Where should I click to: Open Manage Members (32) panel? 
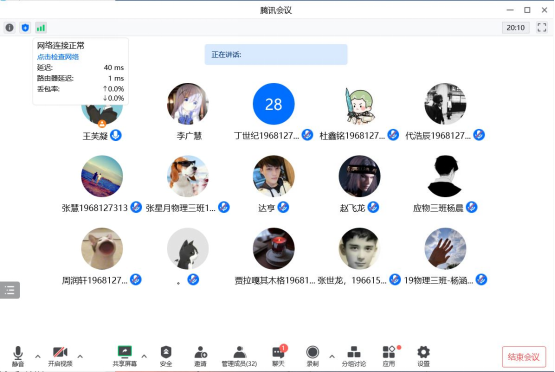click(x=239, y=356)
